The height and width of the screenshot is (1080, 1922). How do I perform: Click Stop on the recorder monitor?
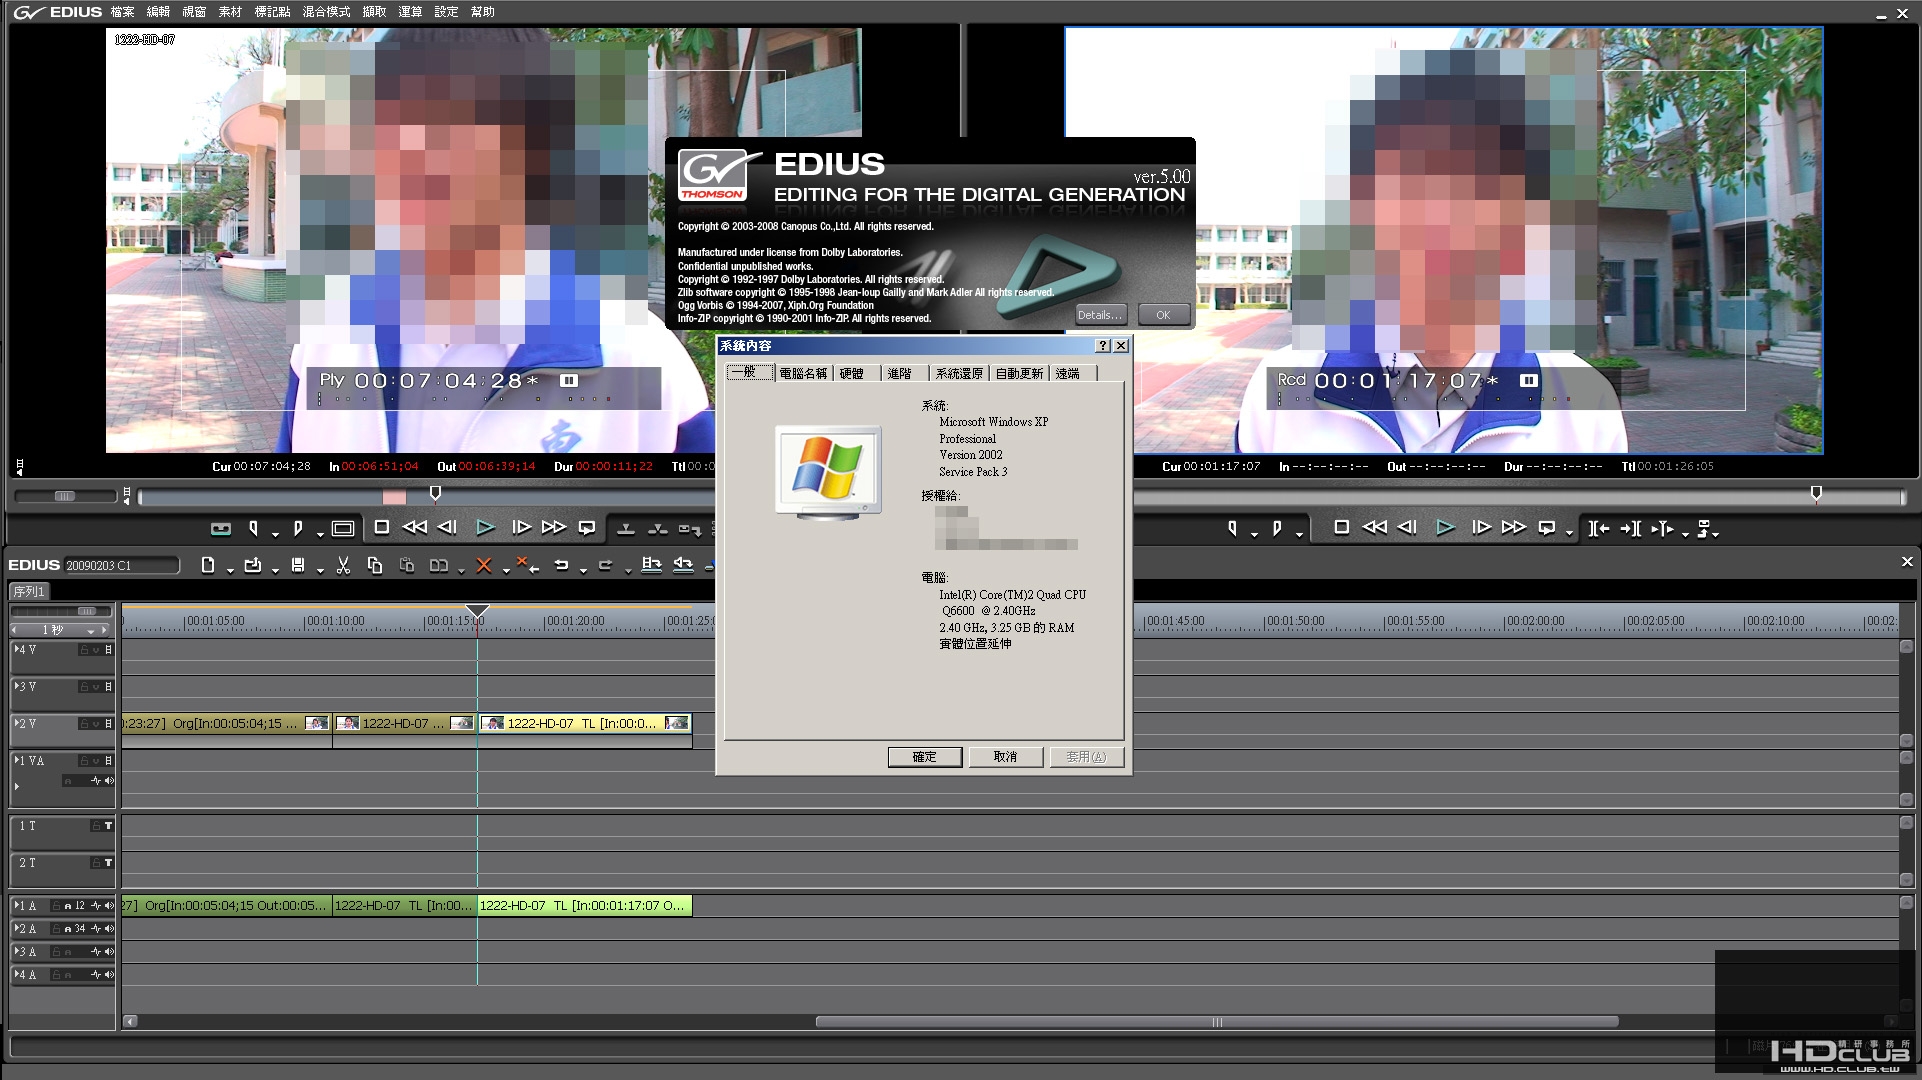pyautogui.click(x=1342, y=527)
